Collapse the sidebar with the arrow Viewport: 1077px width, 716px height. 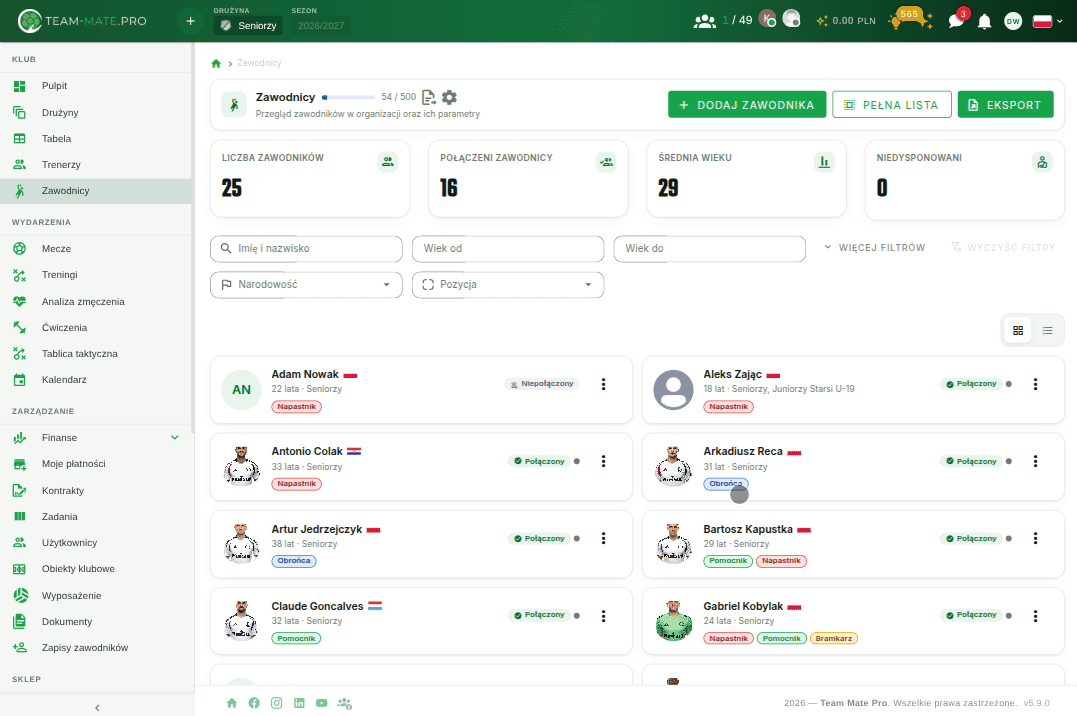[x=97, y=707]
